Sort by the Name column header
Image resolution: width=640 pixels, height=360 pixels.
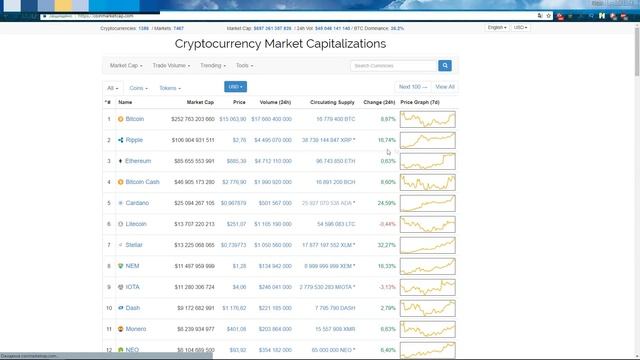click(x=125, y=102)
